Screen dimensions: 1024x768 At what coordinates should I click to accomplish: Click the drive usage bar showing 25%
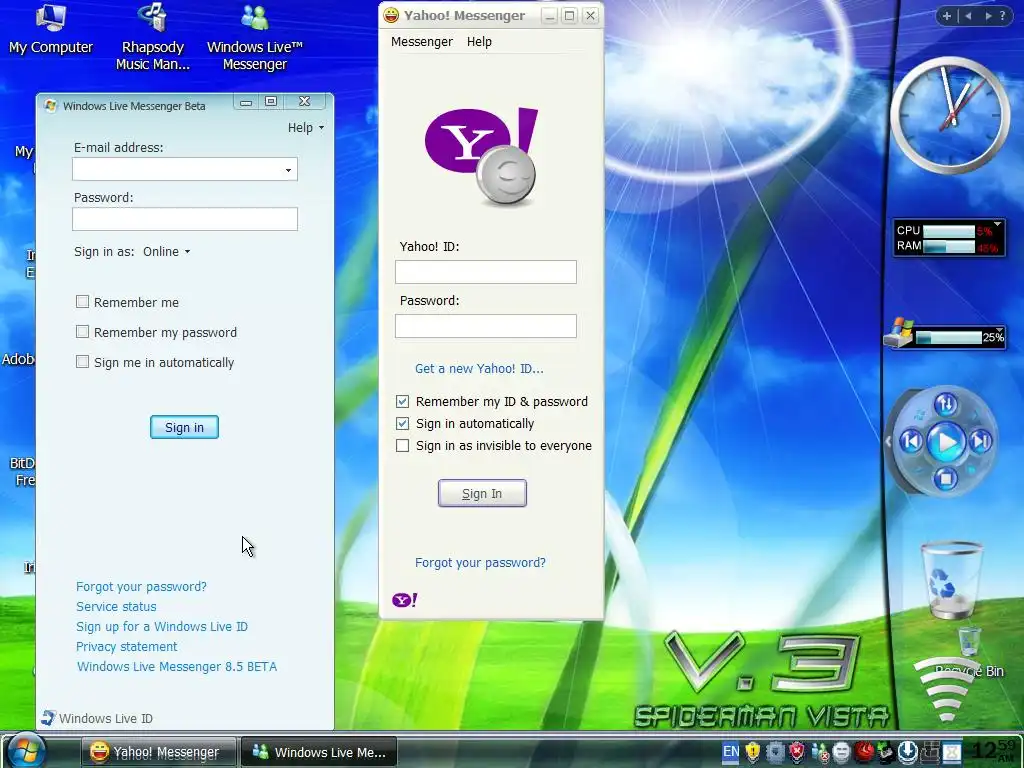(x=948, y=338)
